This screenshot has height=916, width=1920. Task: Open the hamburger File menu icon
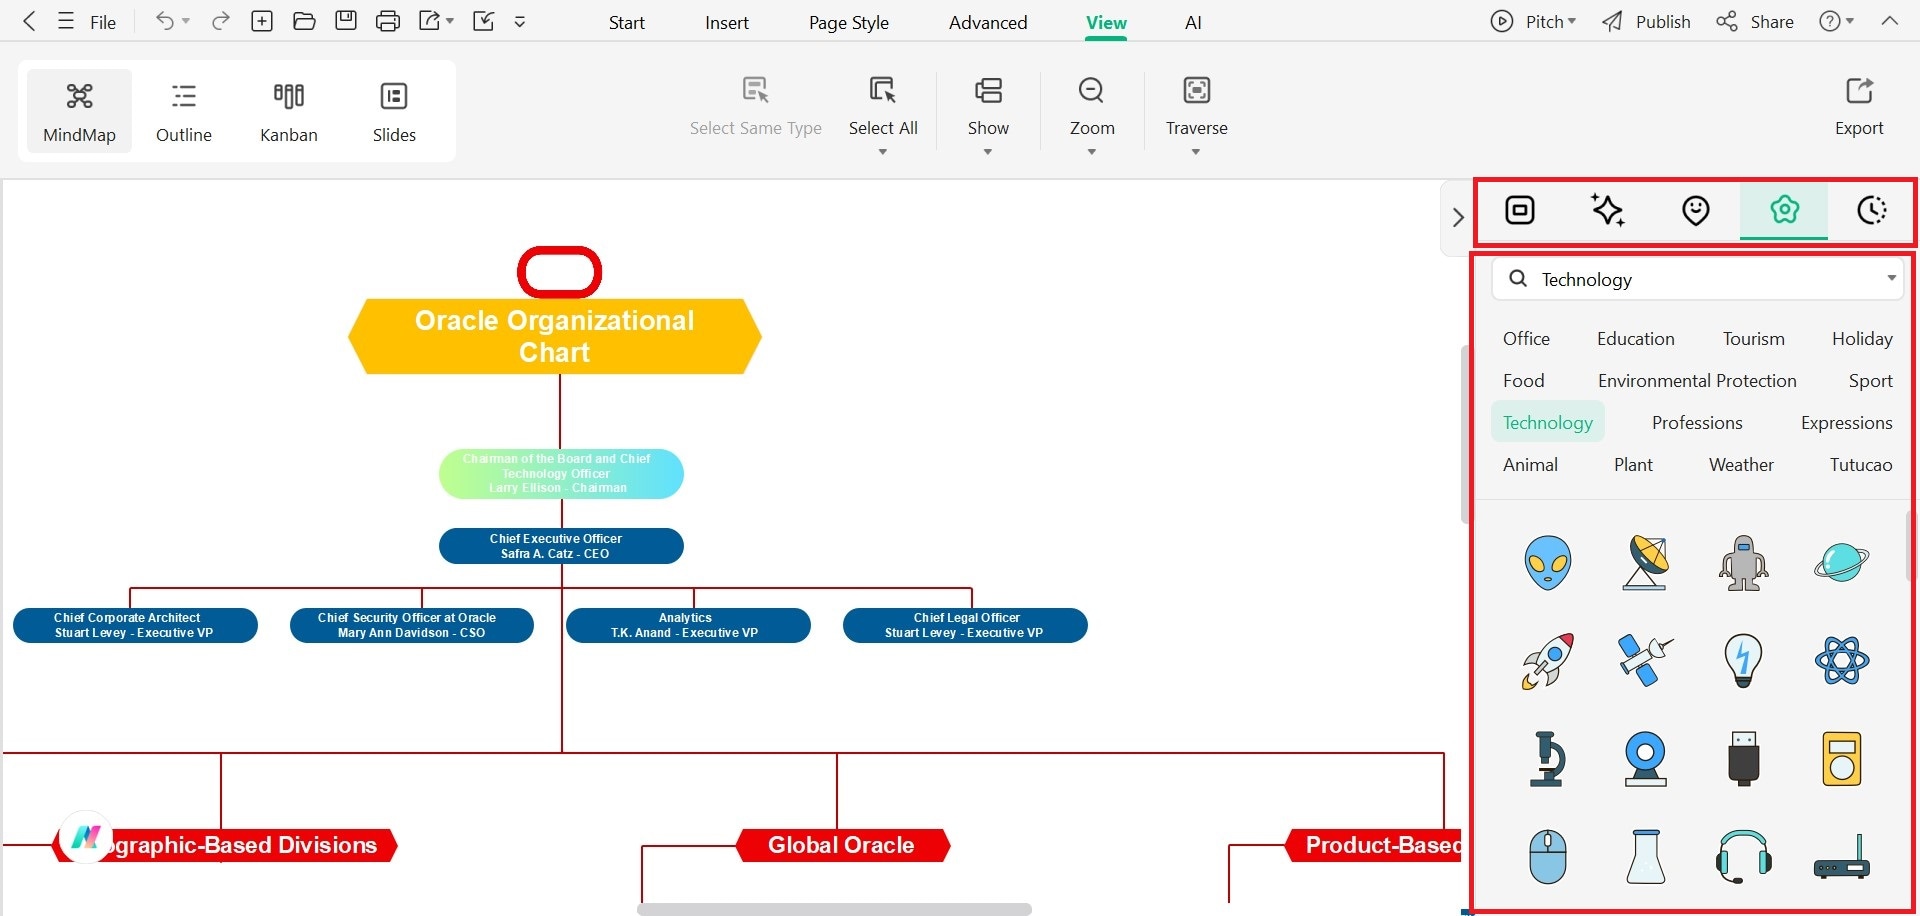pyautogui.click(x=66, y=21)
